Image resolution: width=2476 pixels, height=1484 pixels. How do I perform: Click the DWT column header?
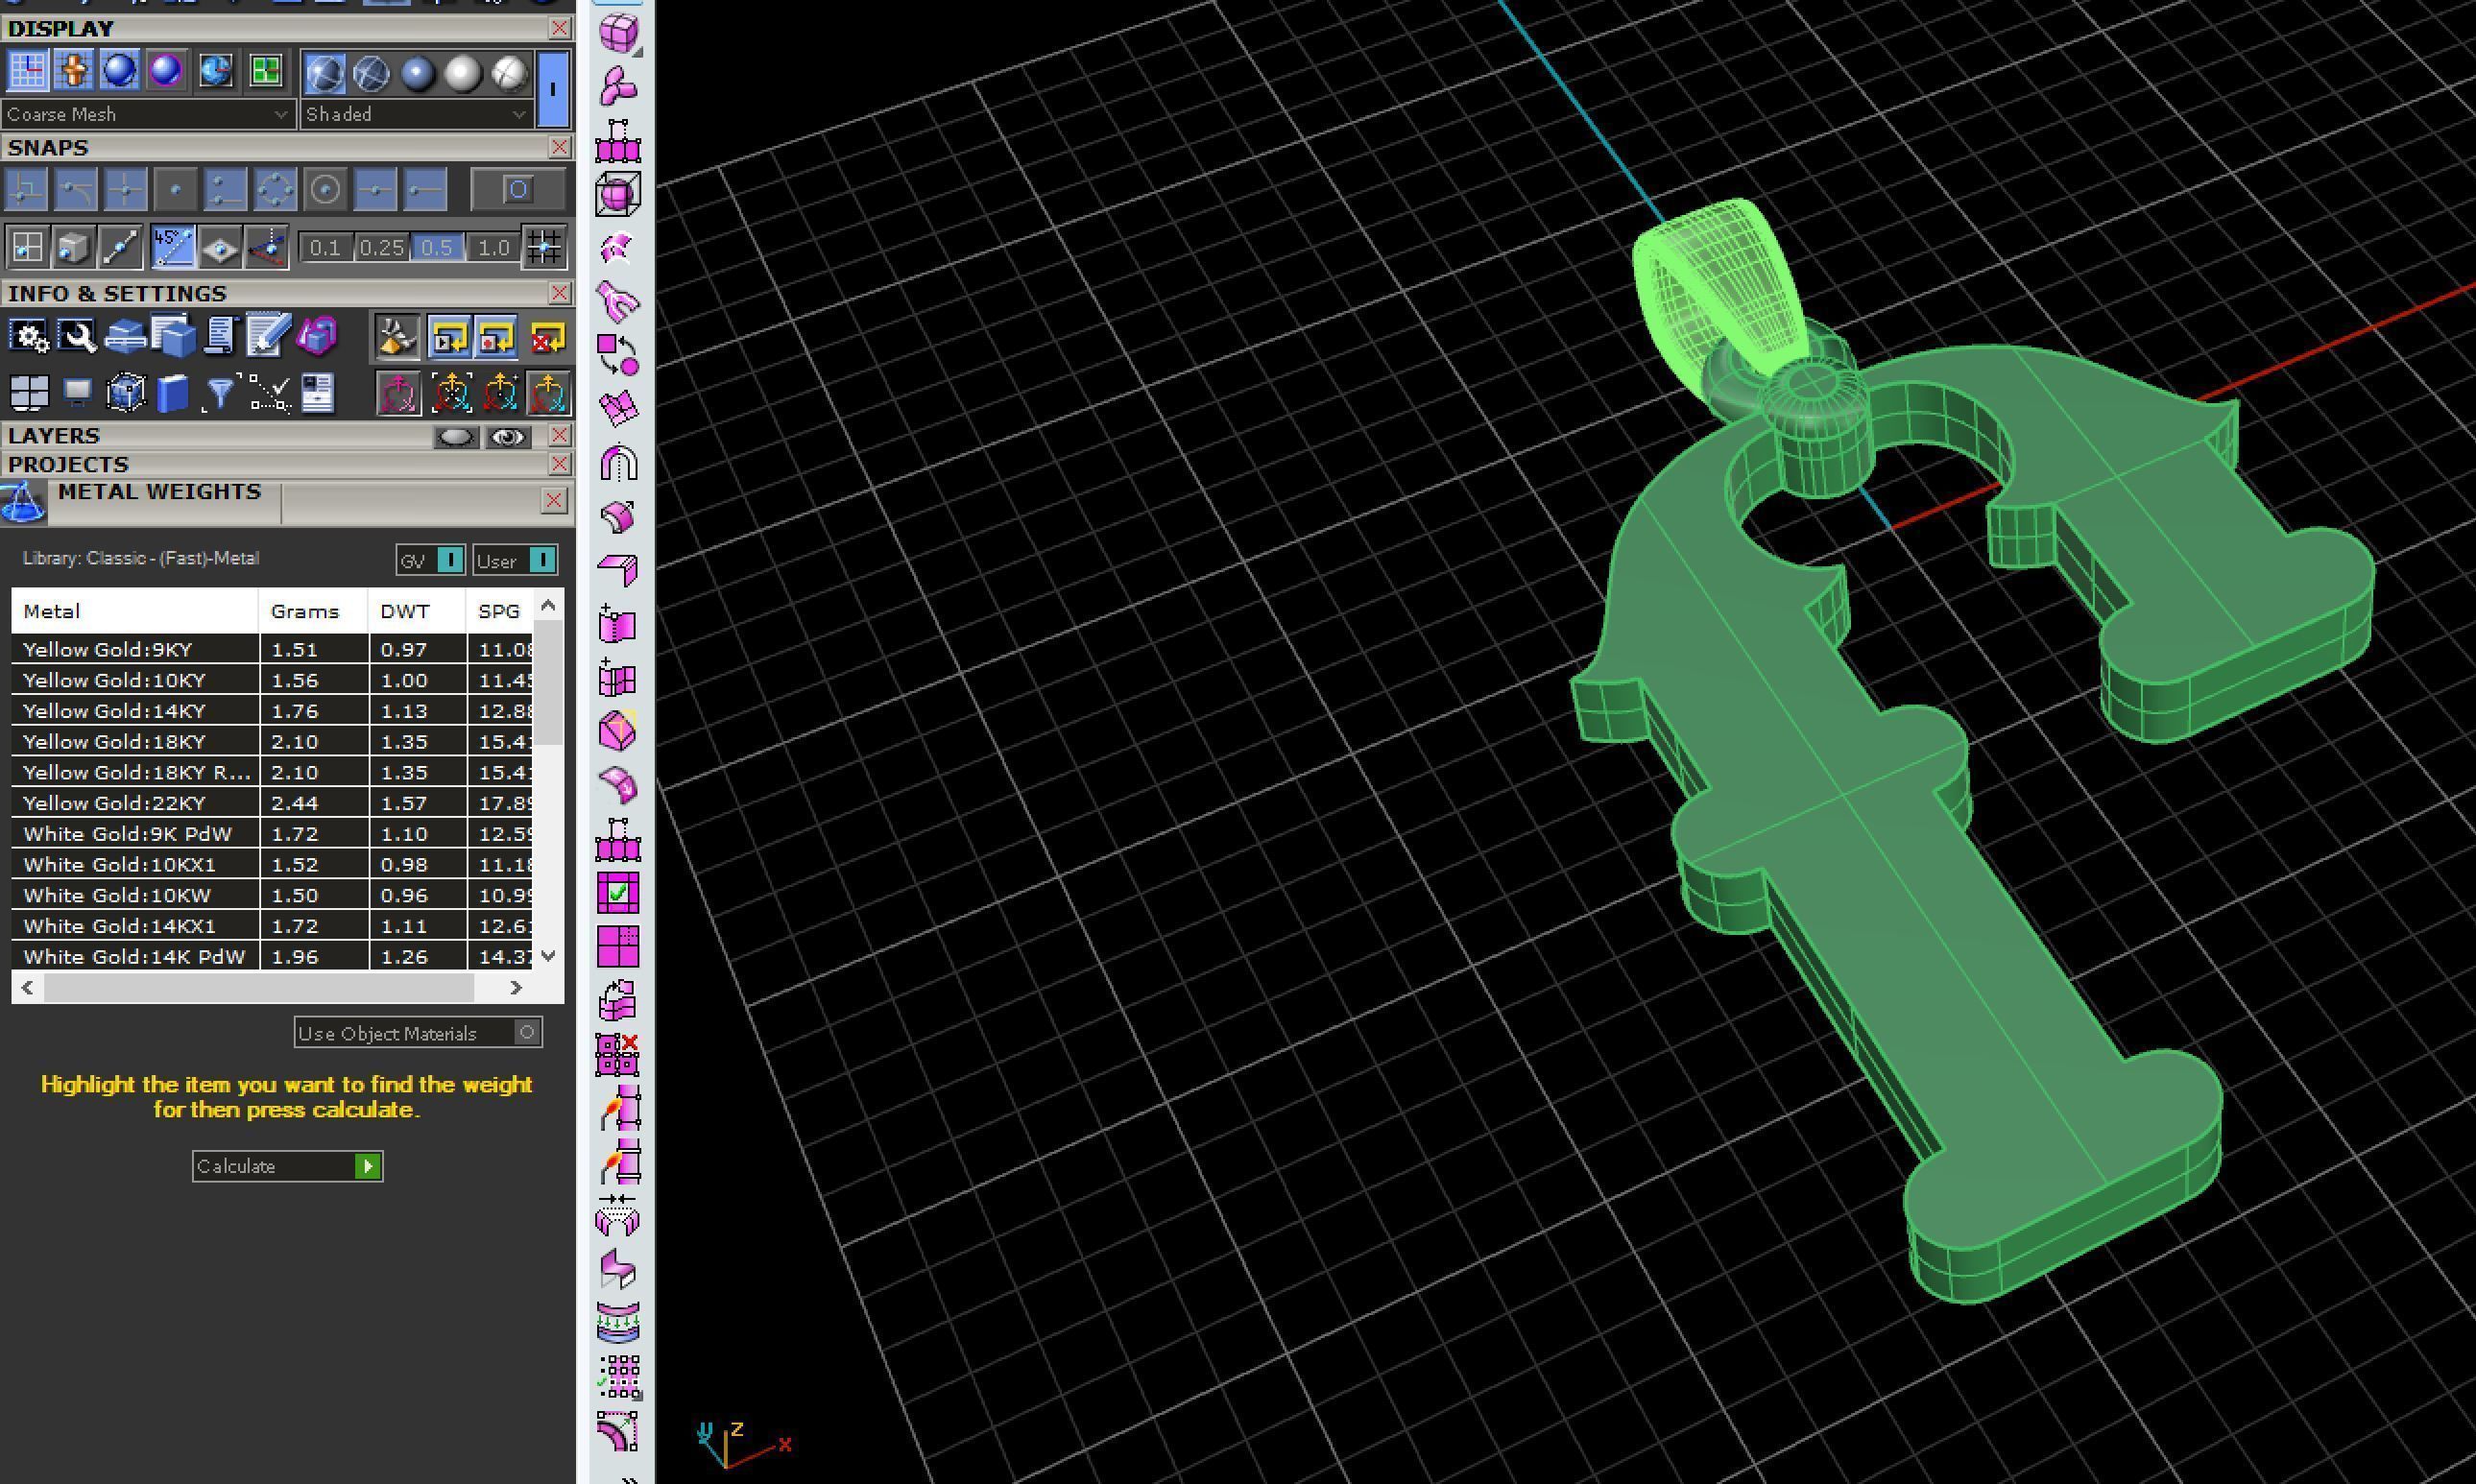[417, 611]
